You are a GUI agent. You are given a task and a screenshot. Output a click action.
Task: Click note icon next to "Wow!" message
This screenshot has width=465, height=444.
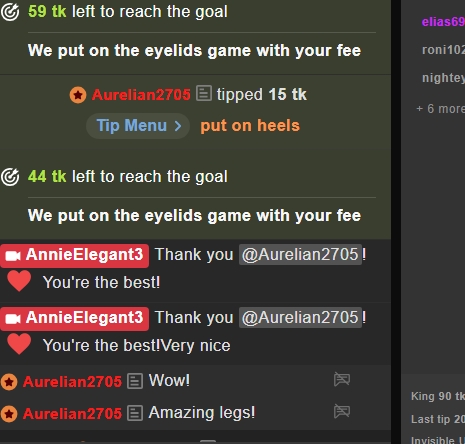click(x=135, y=381)
